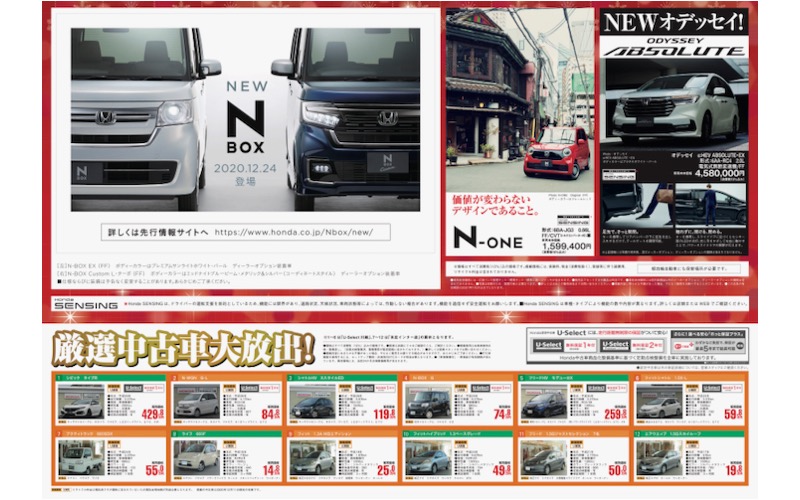The width and height of the screenshot is (800, 500).
Task: Click the 84.8 price on car 2
Action: pyautogui.click(x=270, y=414)
